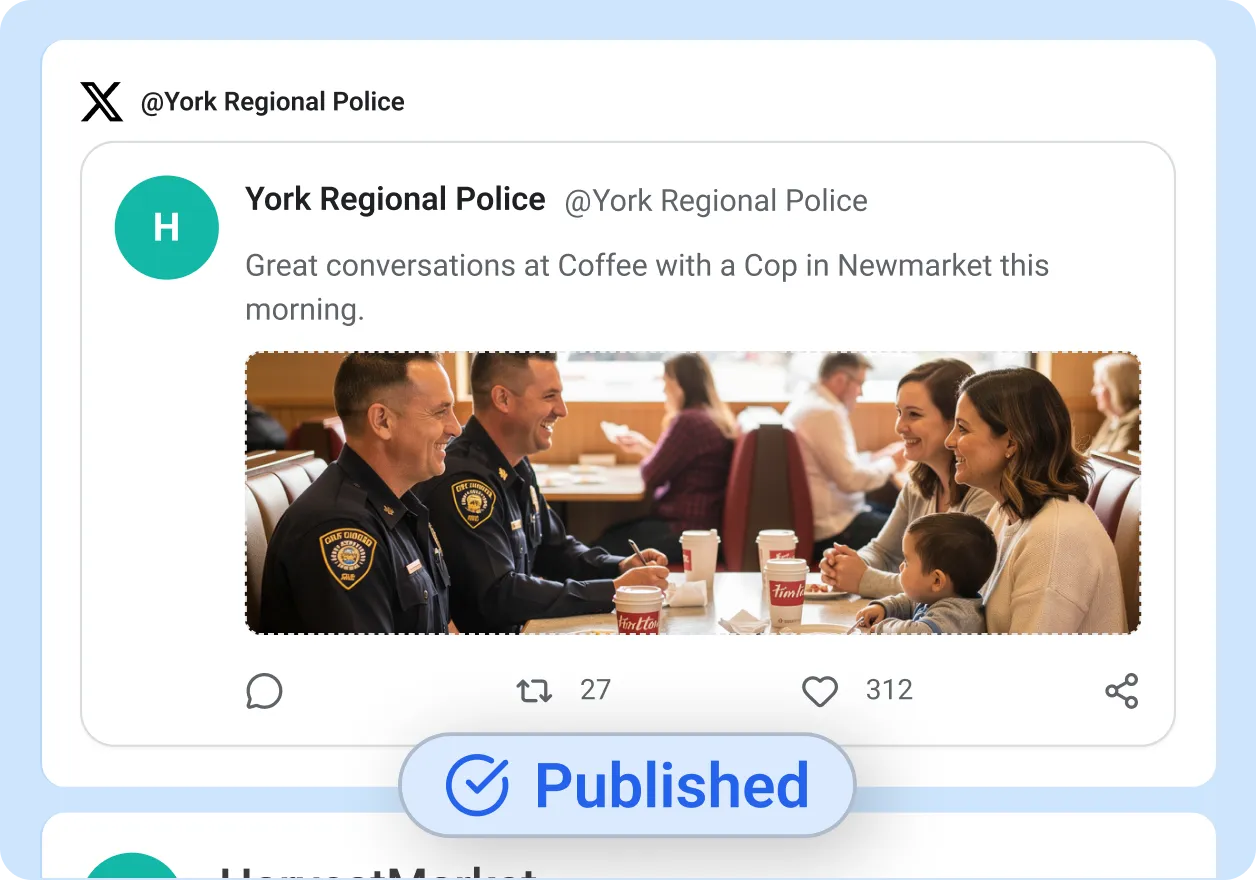The image size is (1256, 880).
Task: Click the bold York Regional Police display name
Action: coord(395,199)
